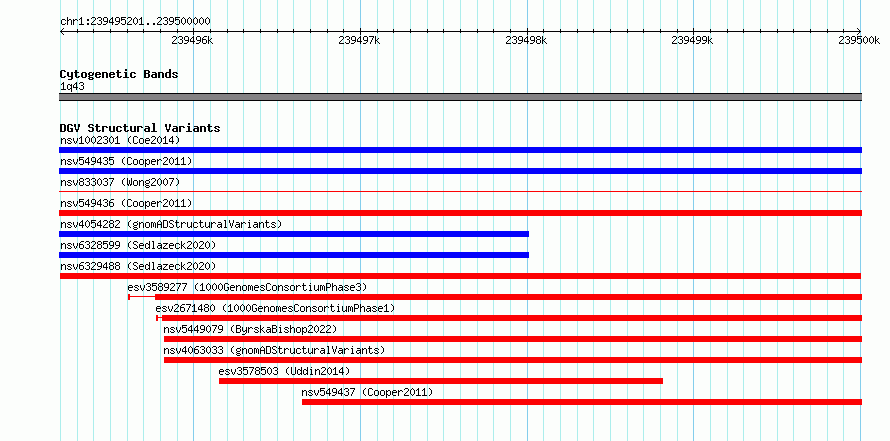The image size is (890, 441).
Task: Select the blue bar for nsv6328599
Action: (x=294, y=255)
